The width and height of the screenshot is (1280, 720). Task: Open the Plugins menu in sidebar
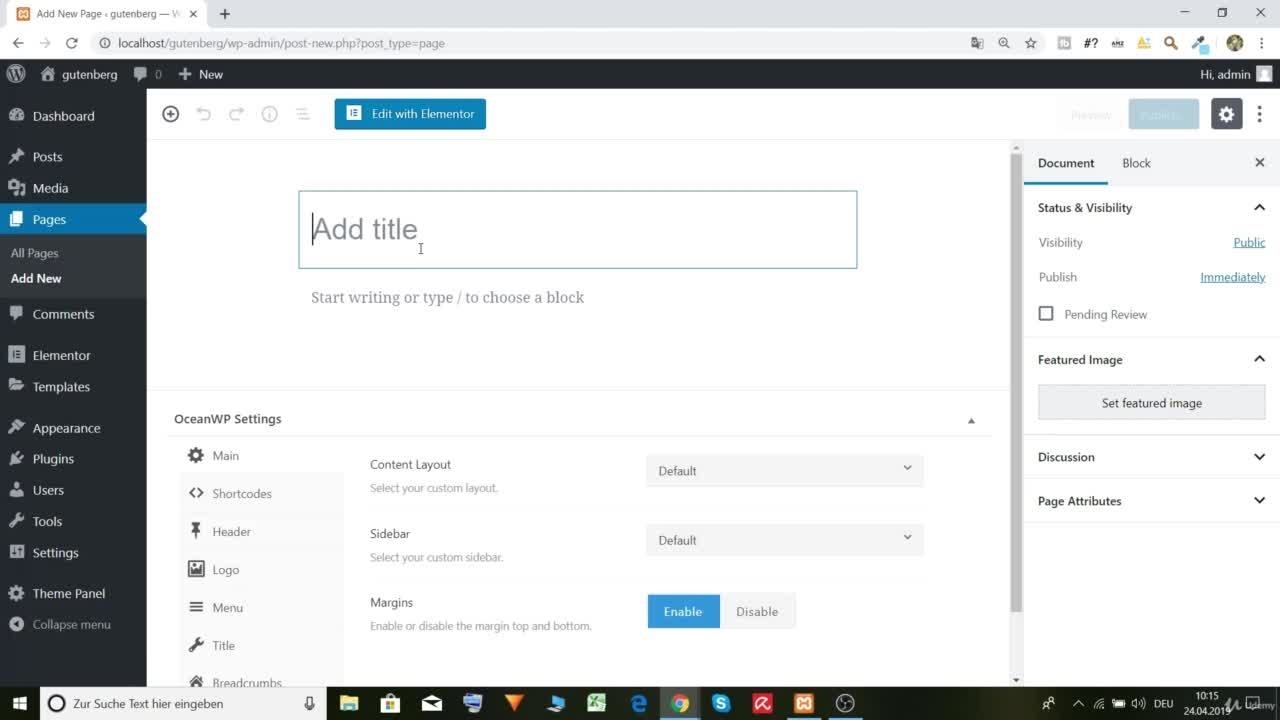(53, 459)
